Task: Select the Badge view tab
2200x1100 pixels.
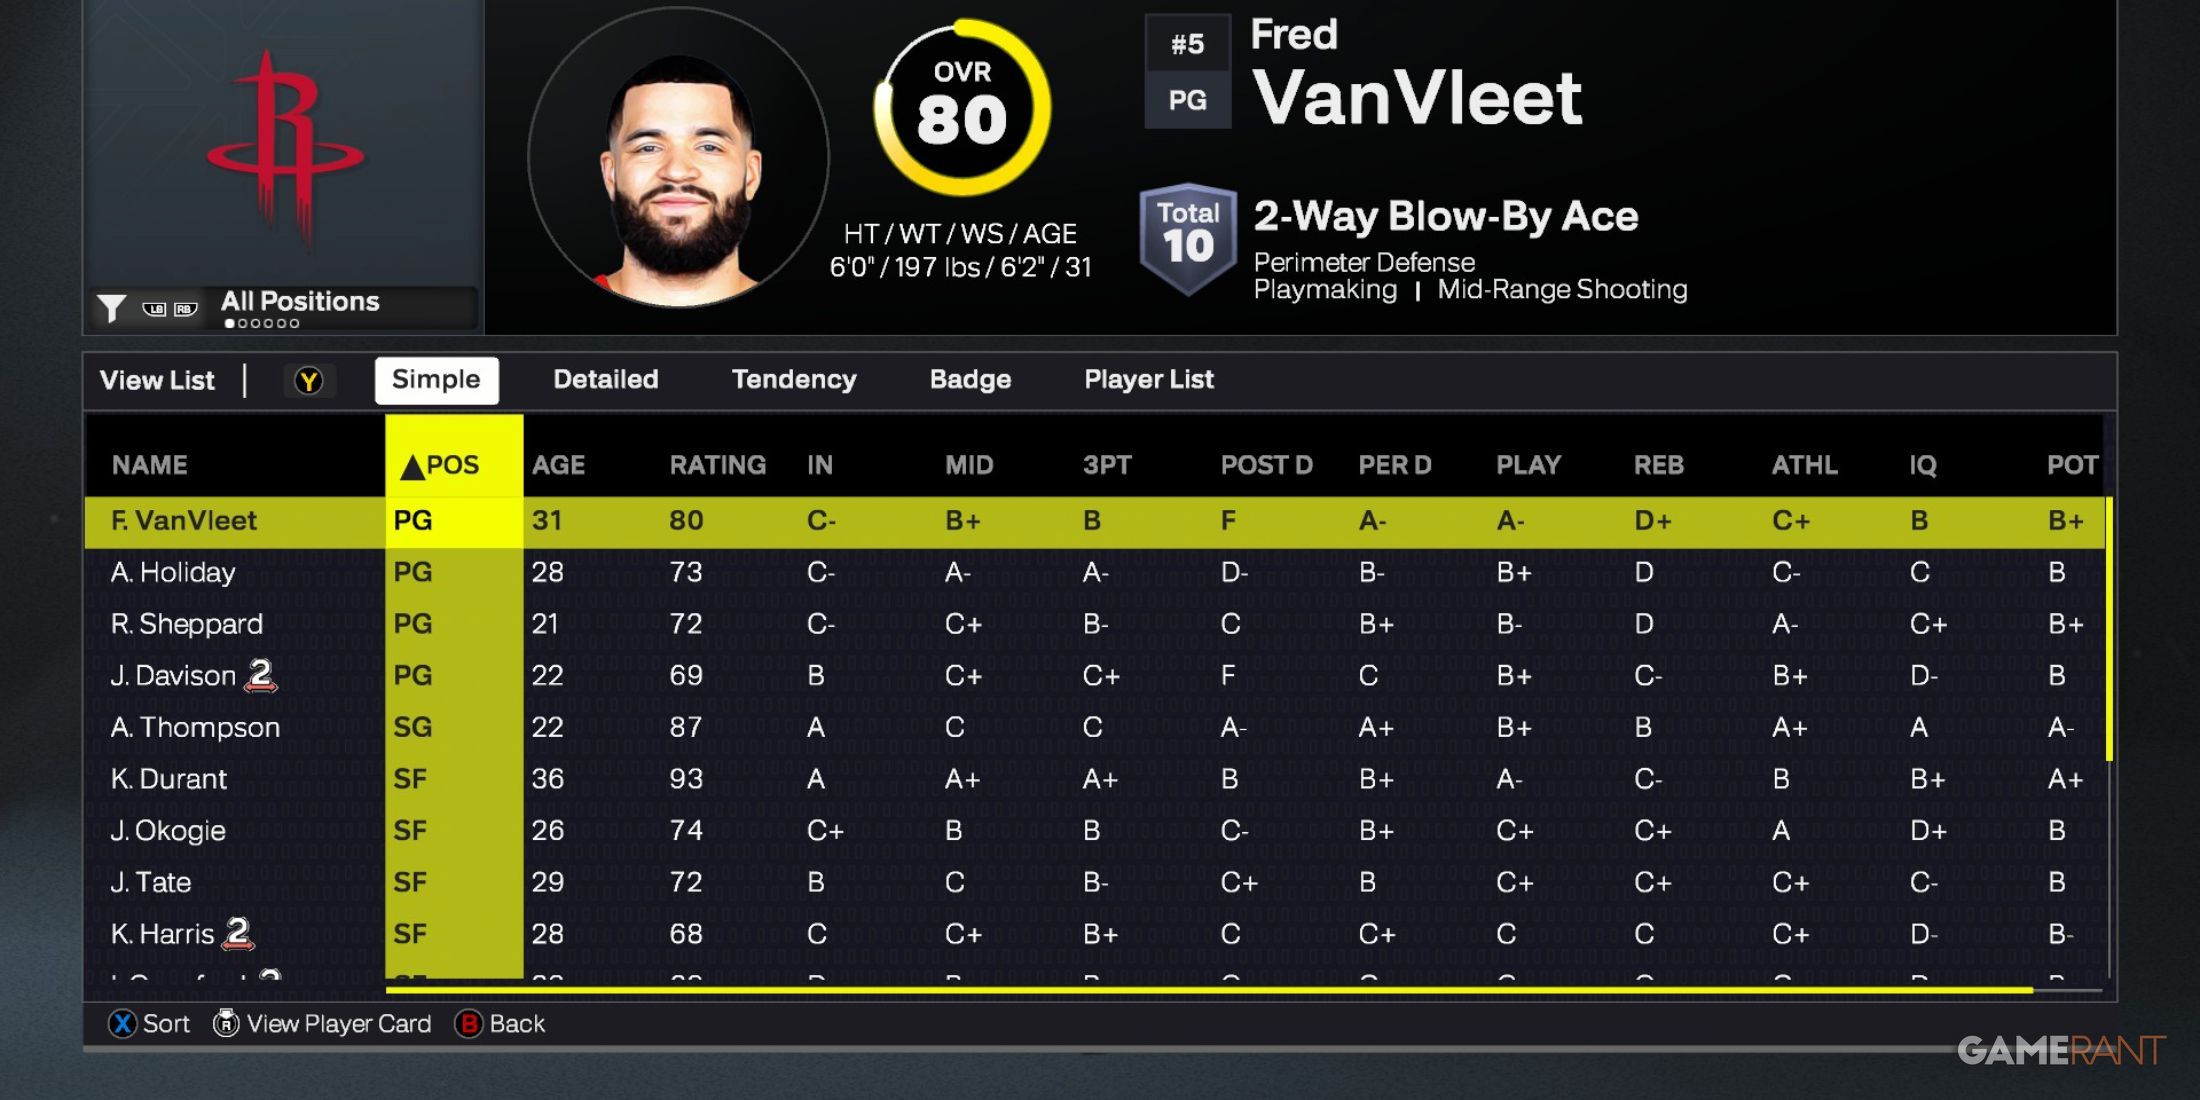Action: click(970, 380)
